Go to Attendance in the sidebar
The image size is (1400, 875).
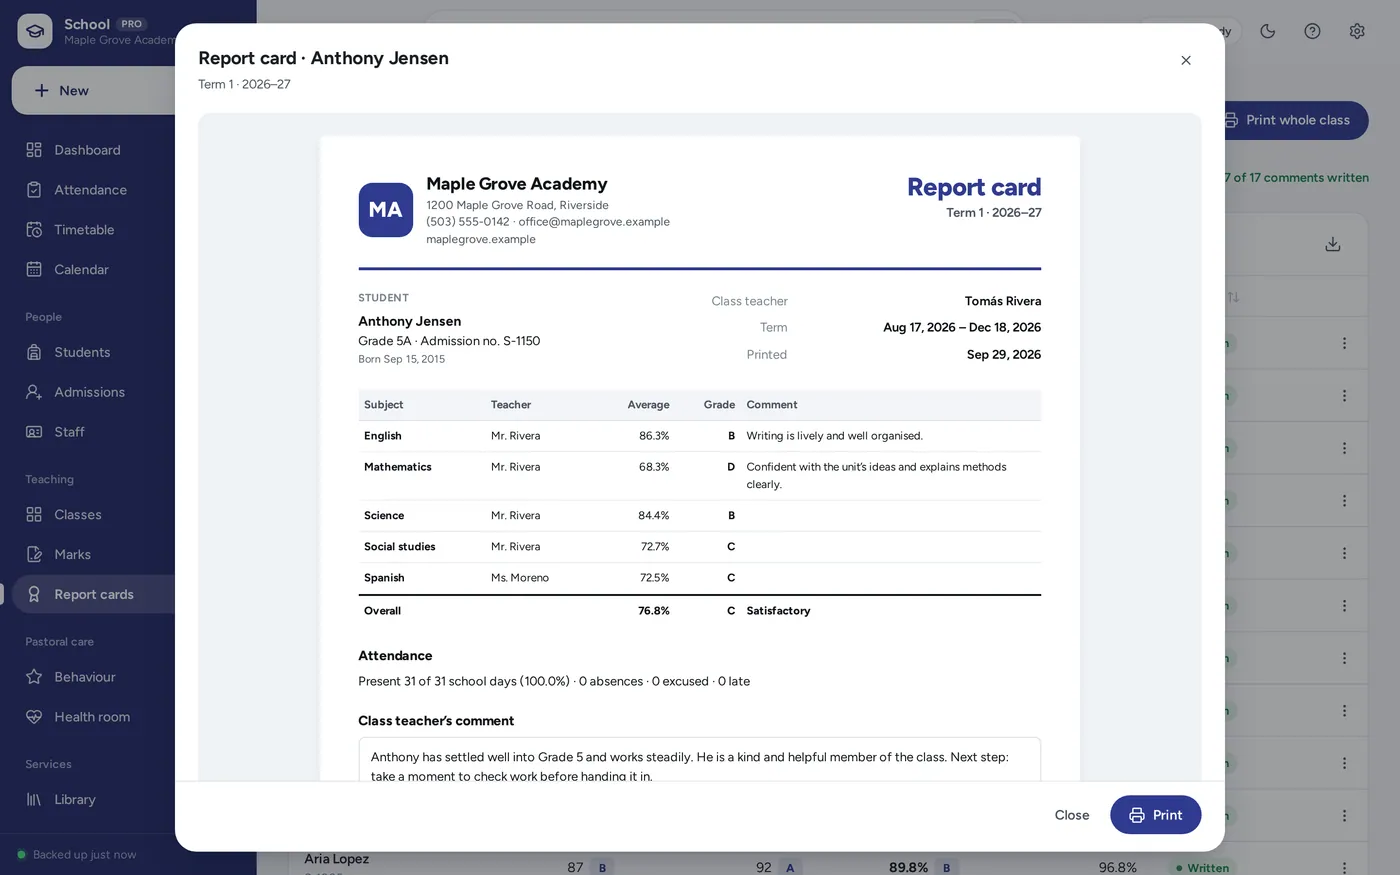click(x=90, y=190)
